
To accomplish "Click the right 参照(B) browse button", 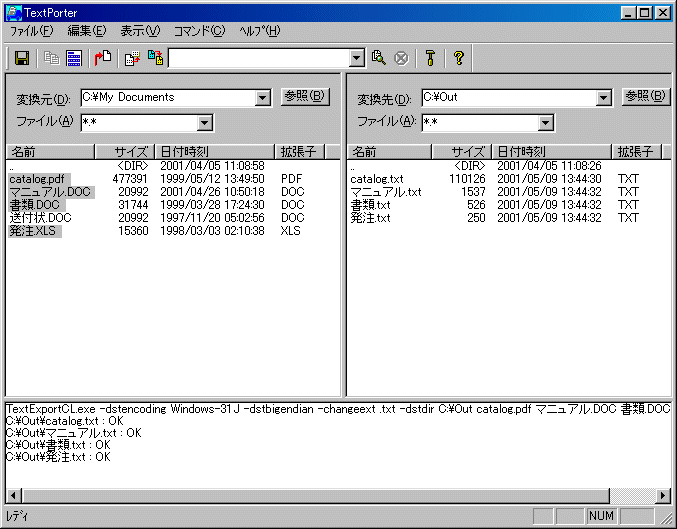I will tap(645, 97).
